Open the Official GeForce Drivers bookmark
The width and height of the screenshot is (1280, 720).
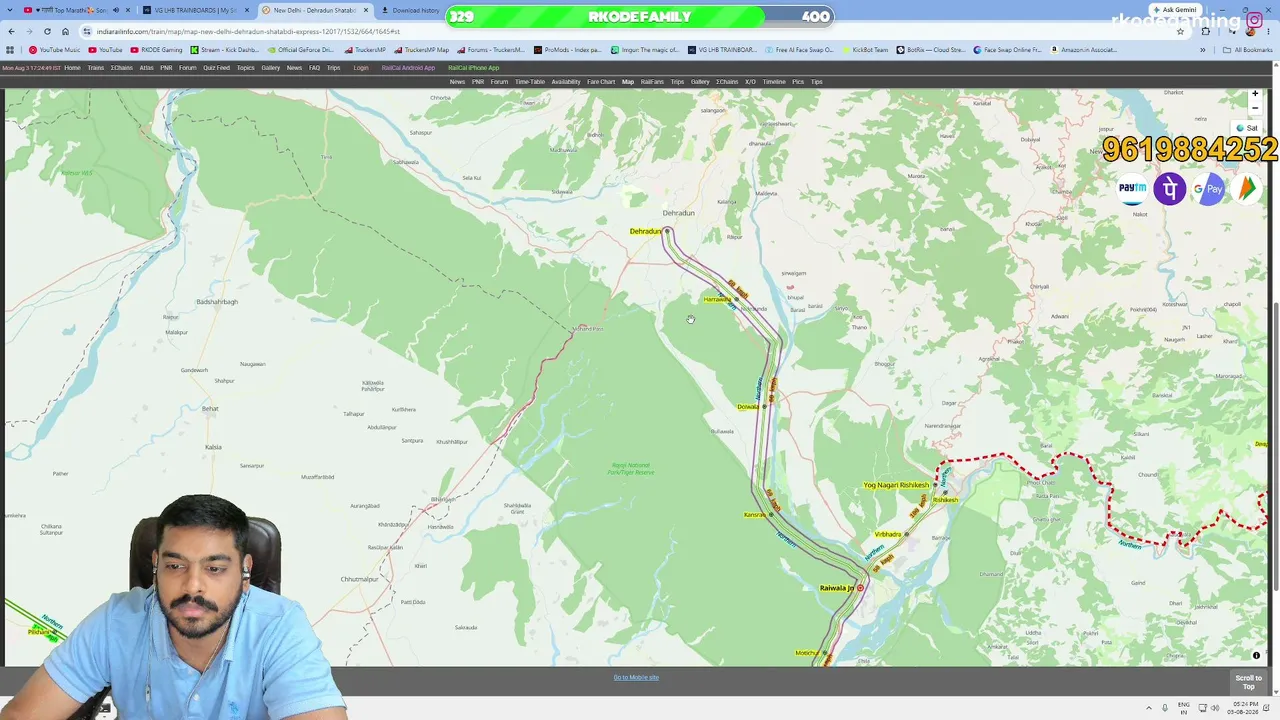302,50
